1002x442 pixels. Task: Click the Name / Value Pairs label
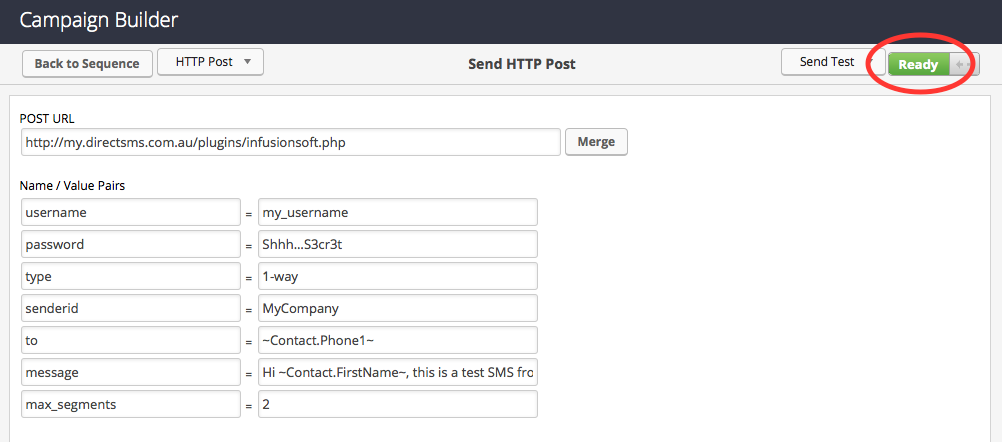(72, 186)
